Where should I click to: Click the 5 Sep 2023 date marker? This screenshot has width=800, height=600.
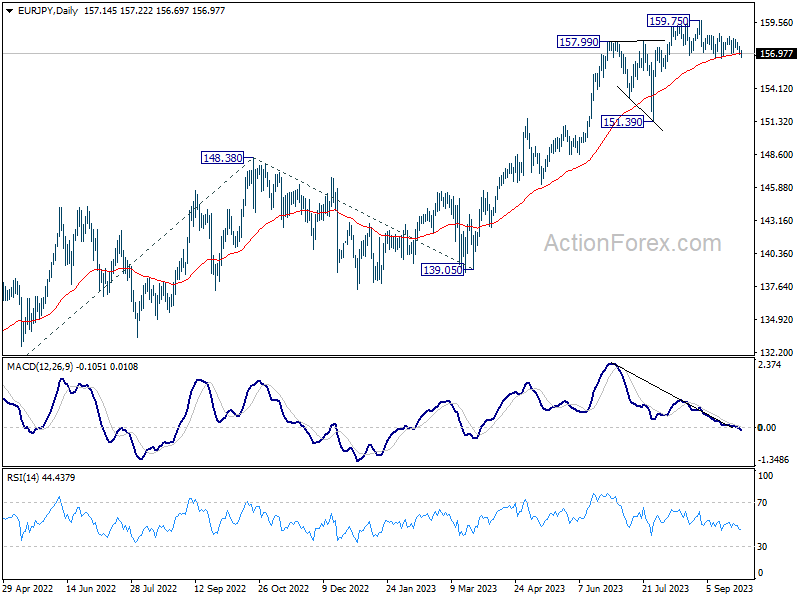click(x=730, y=588)
